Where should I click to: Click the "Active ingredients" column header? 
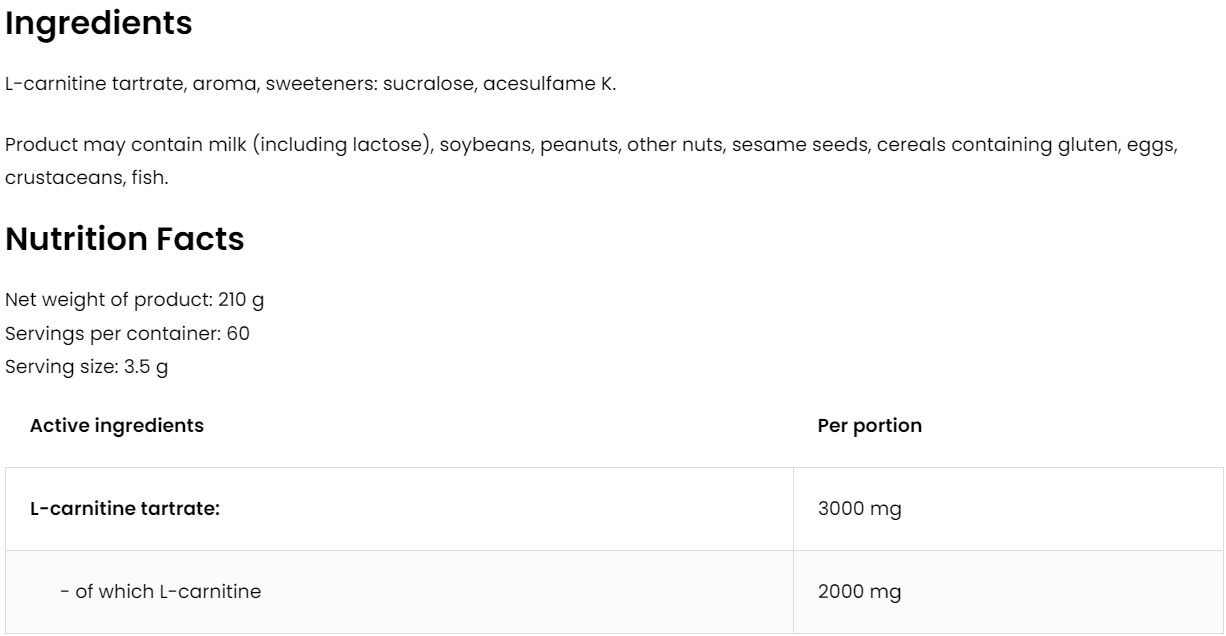pyautogui.click(x=116, y=426)
